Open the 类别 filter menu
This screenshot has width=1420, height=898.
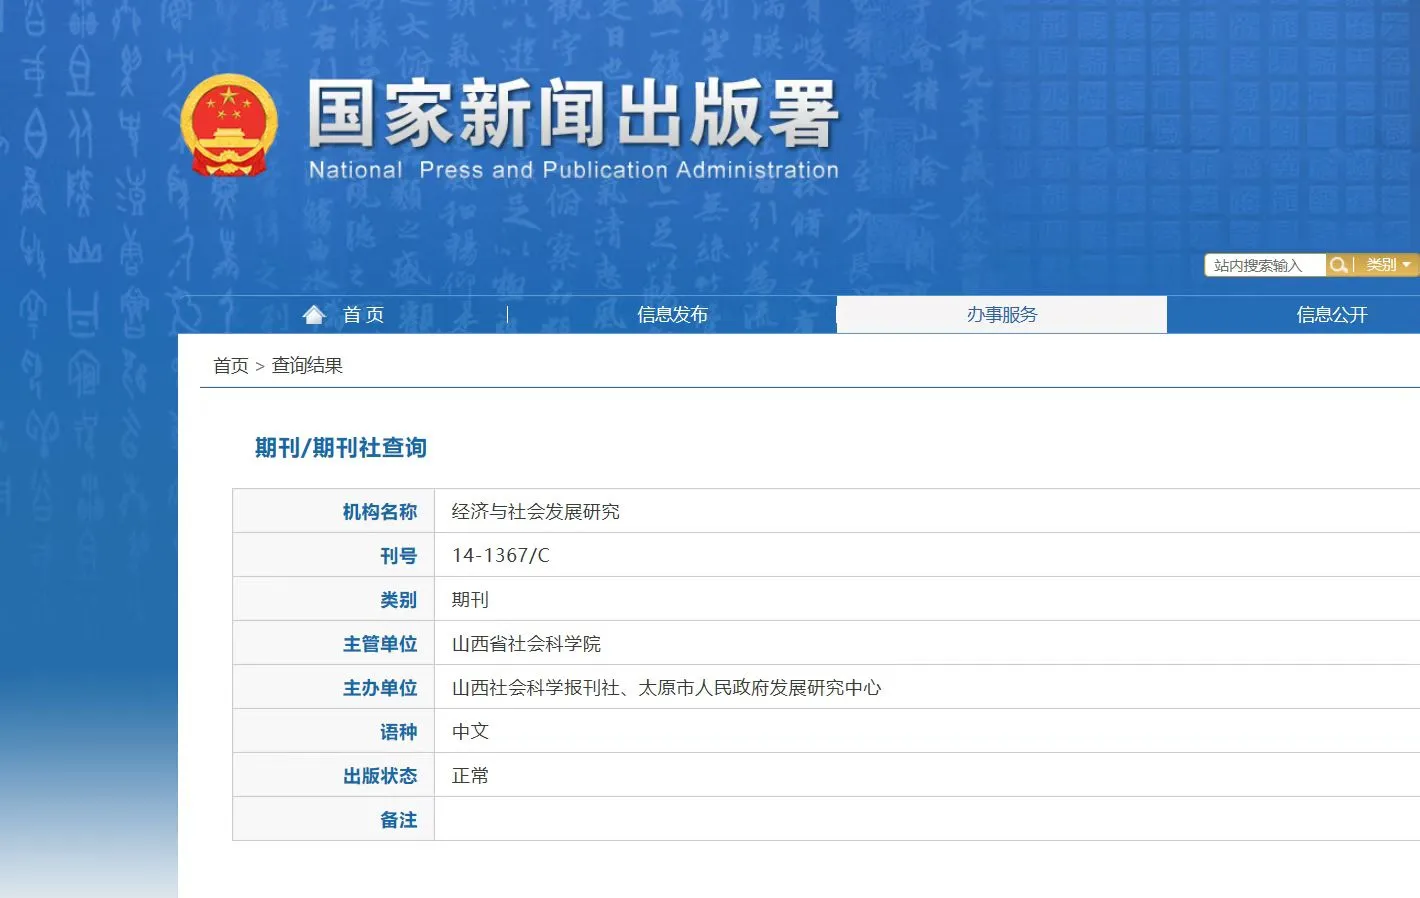point(1385,265)
